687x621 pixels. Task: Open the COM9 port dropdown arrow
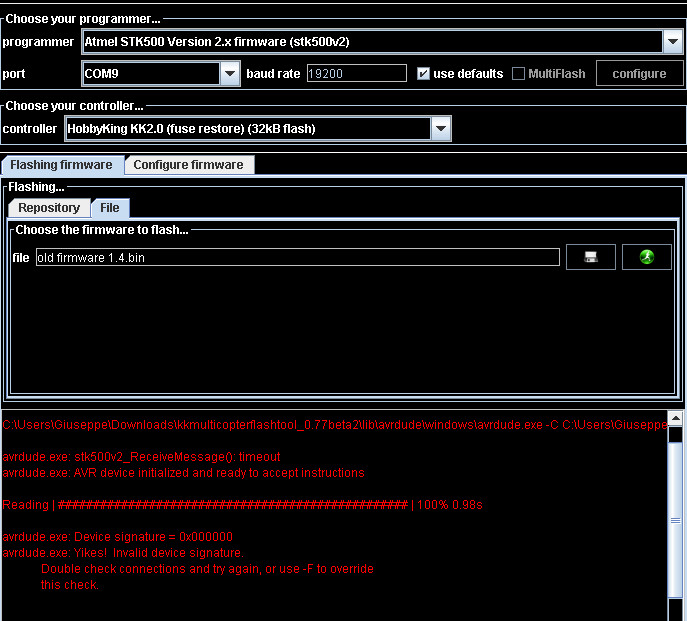230,74
